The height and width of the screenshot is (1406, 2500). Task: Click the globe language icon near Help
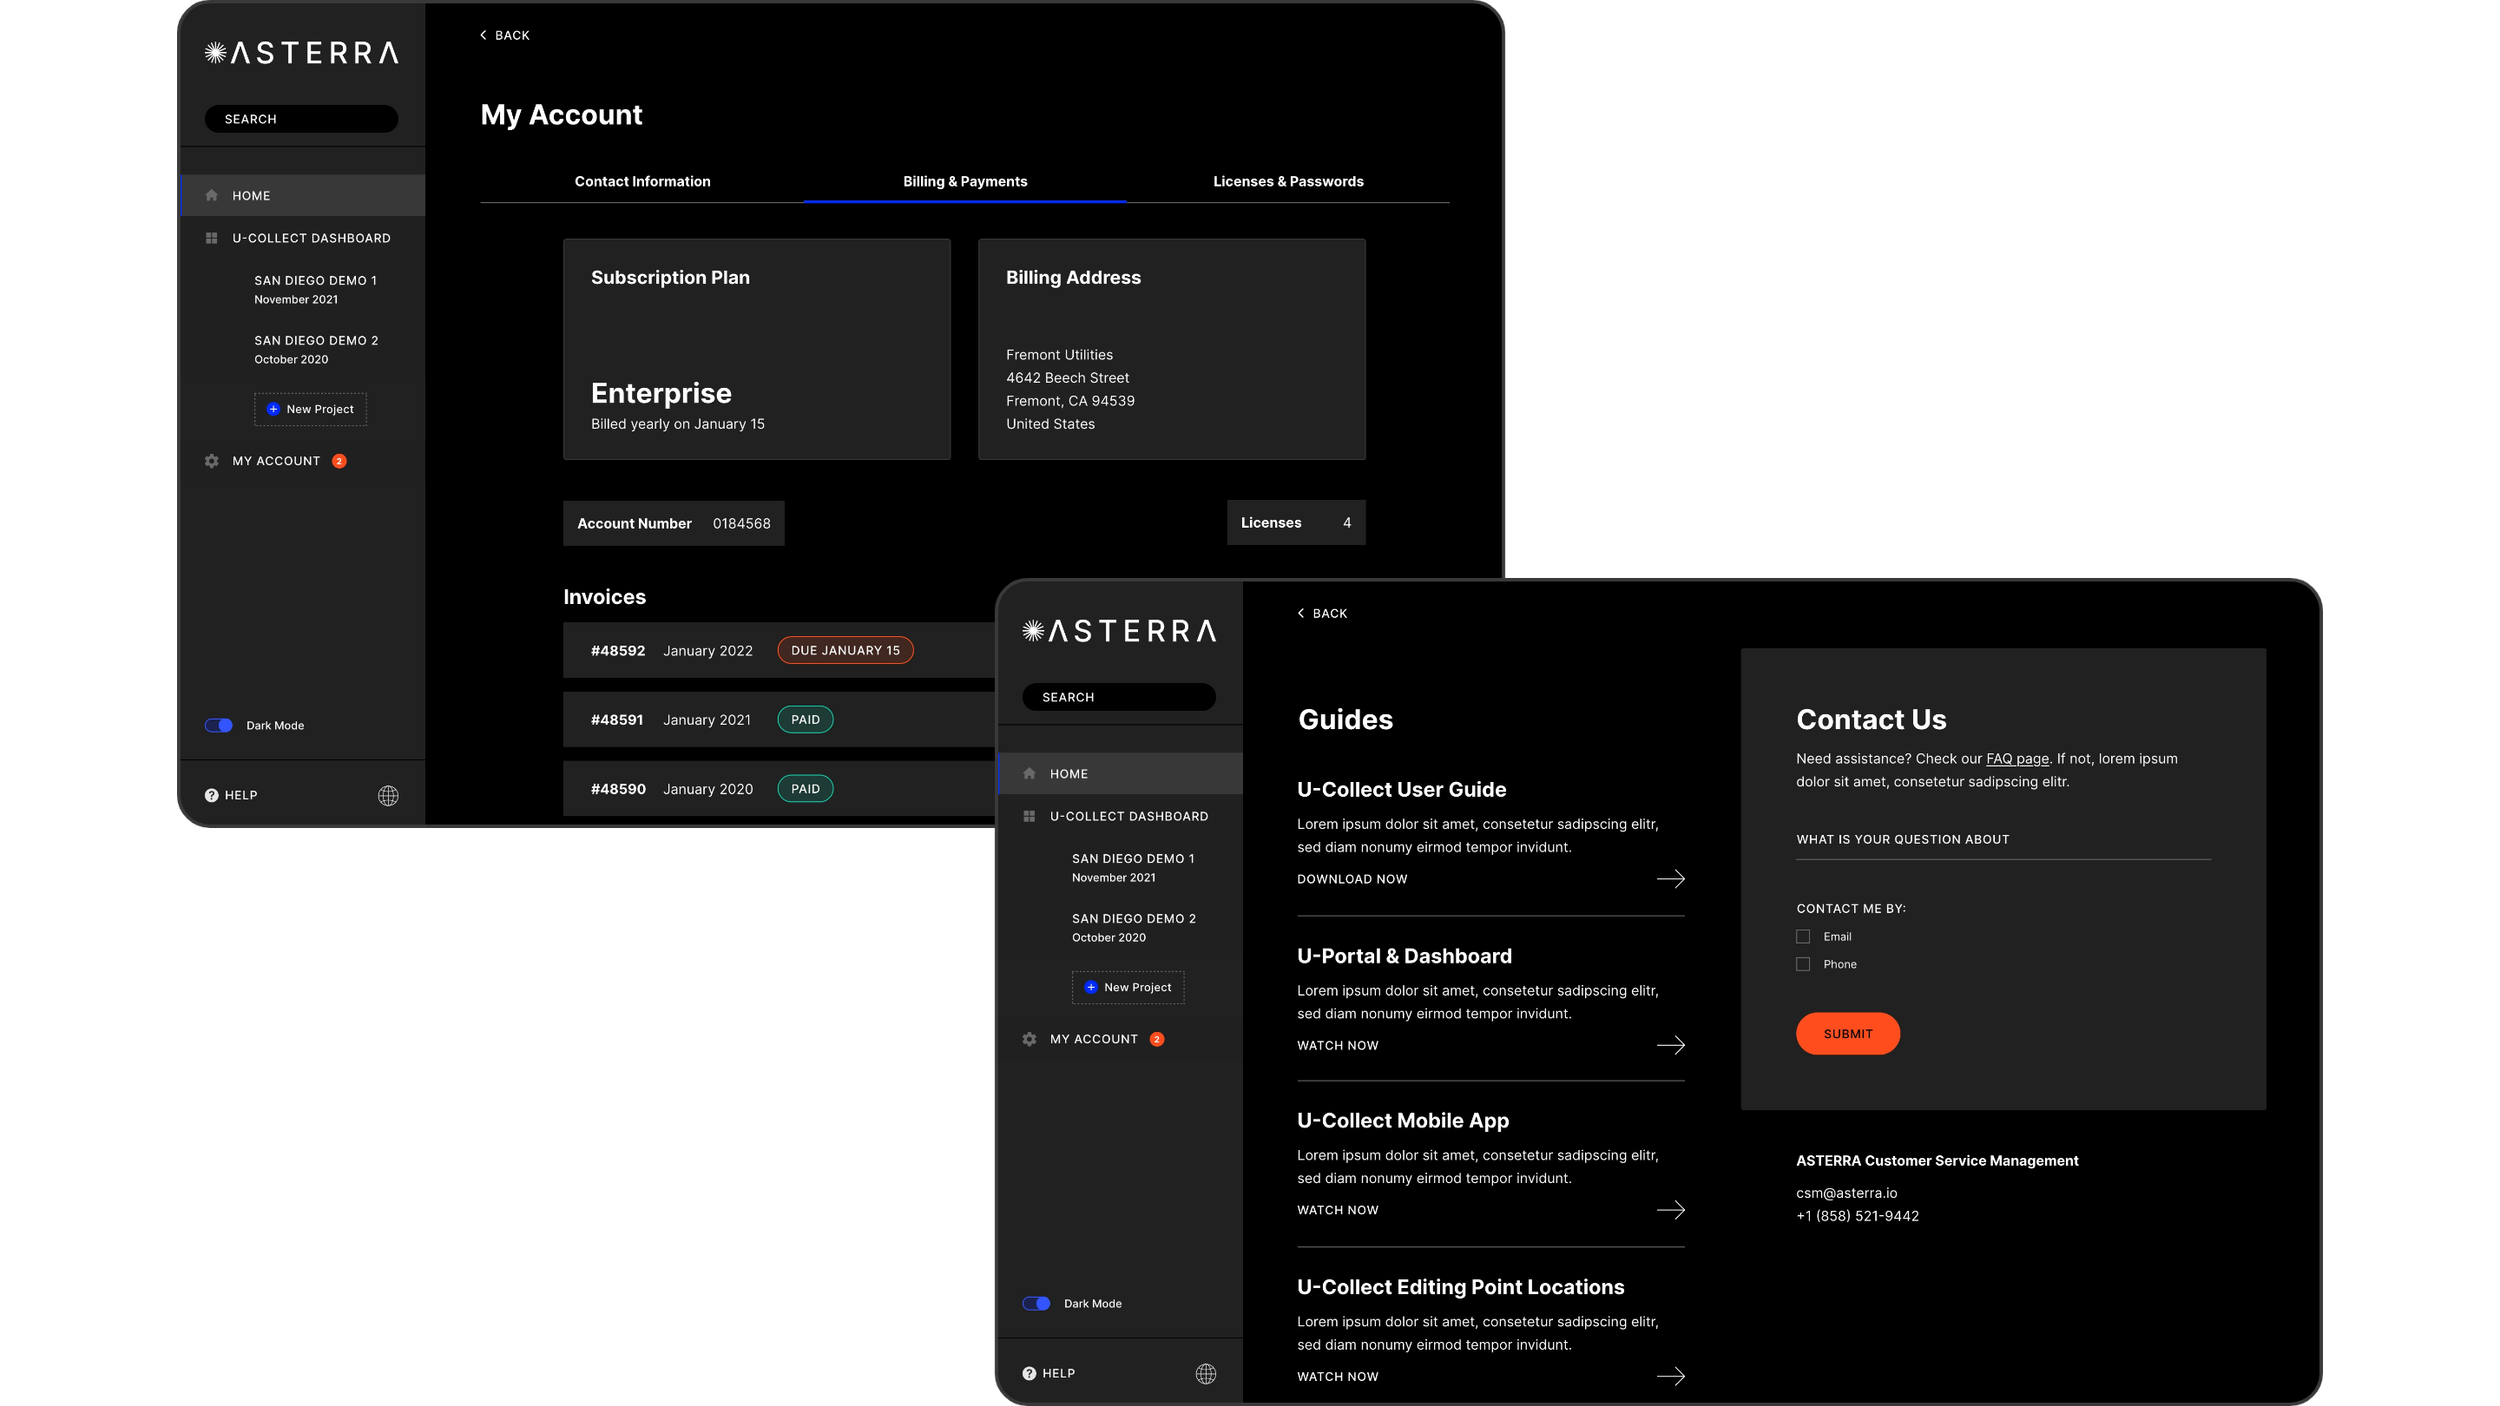click(388, 794)
